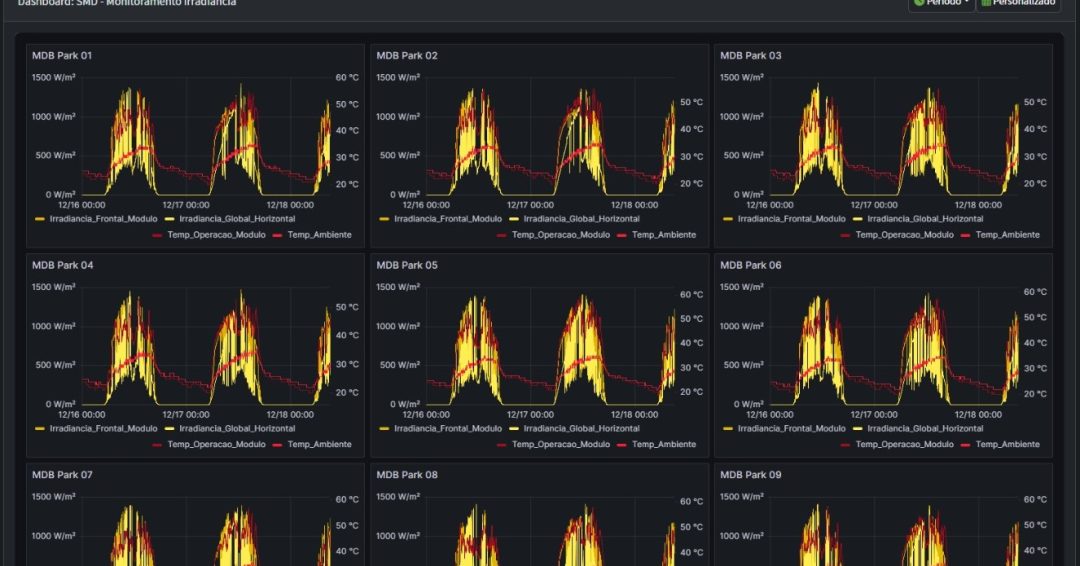This screenshot has width=1080, height=566.
Task: Toggle Irradiancia_Global_Horizontal in Park 02 legend
Action: 574,219
